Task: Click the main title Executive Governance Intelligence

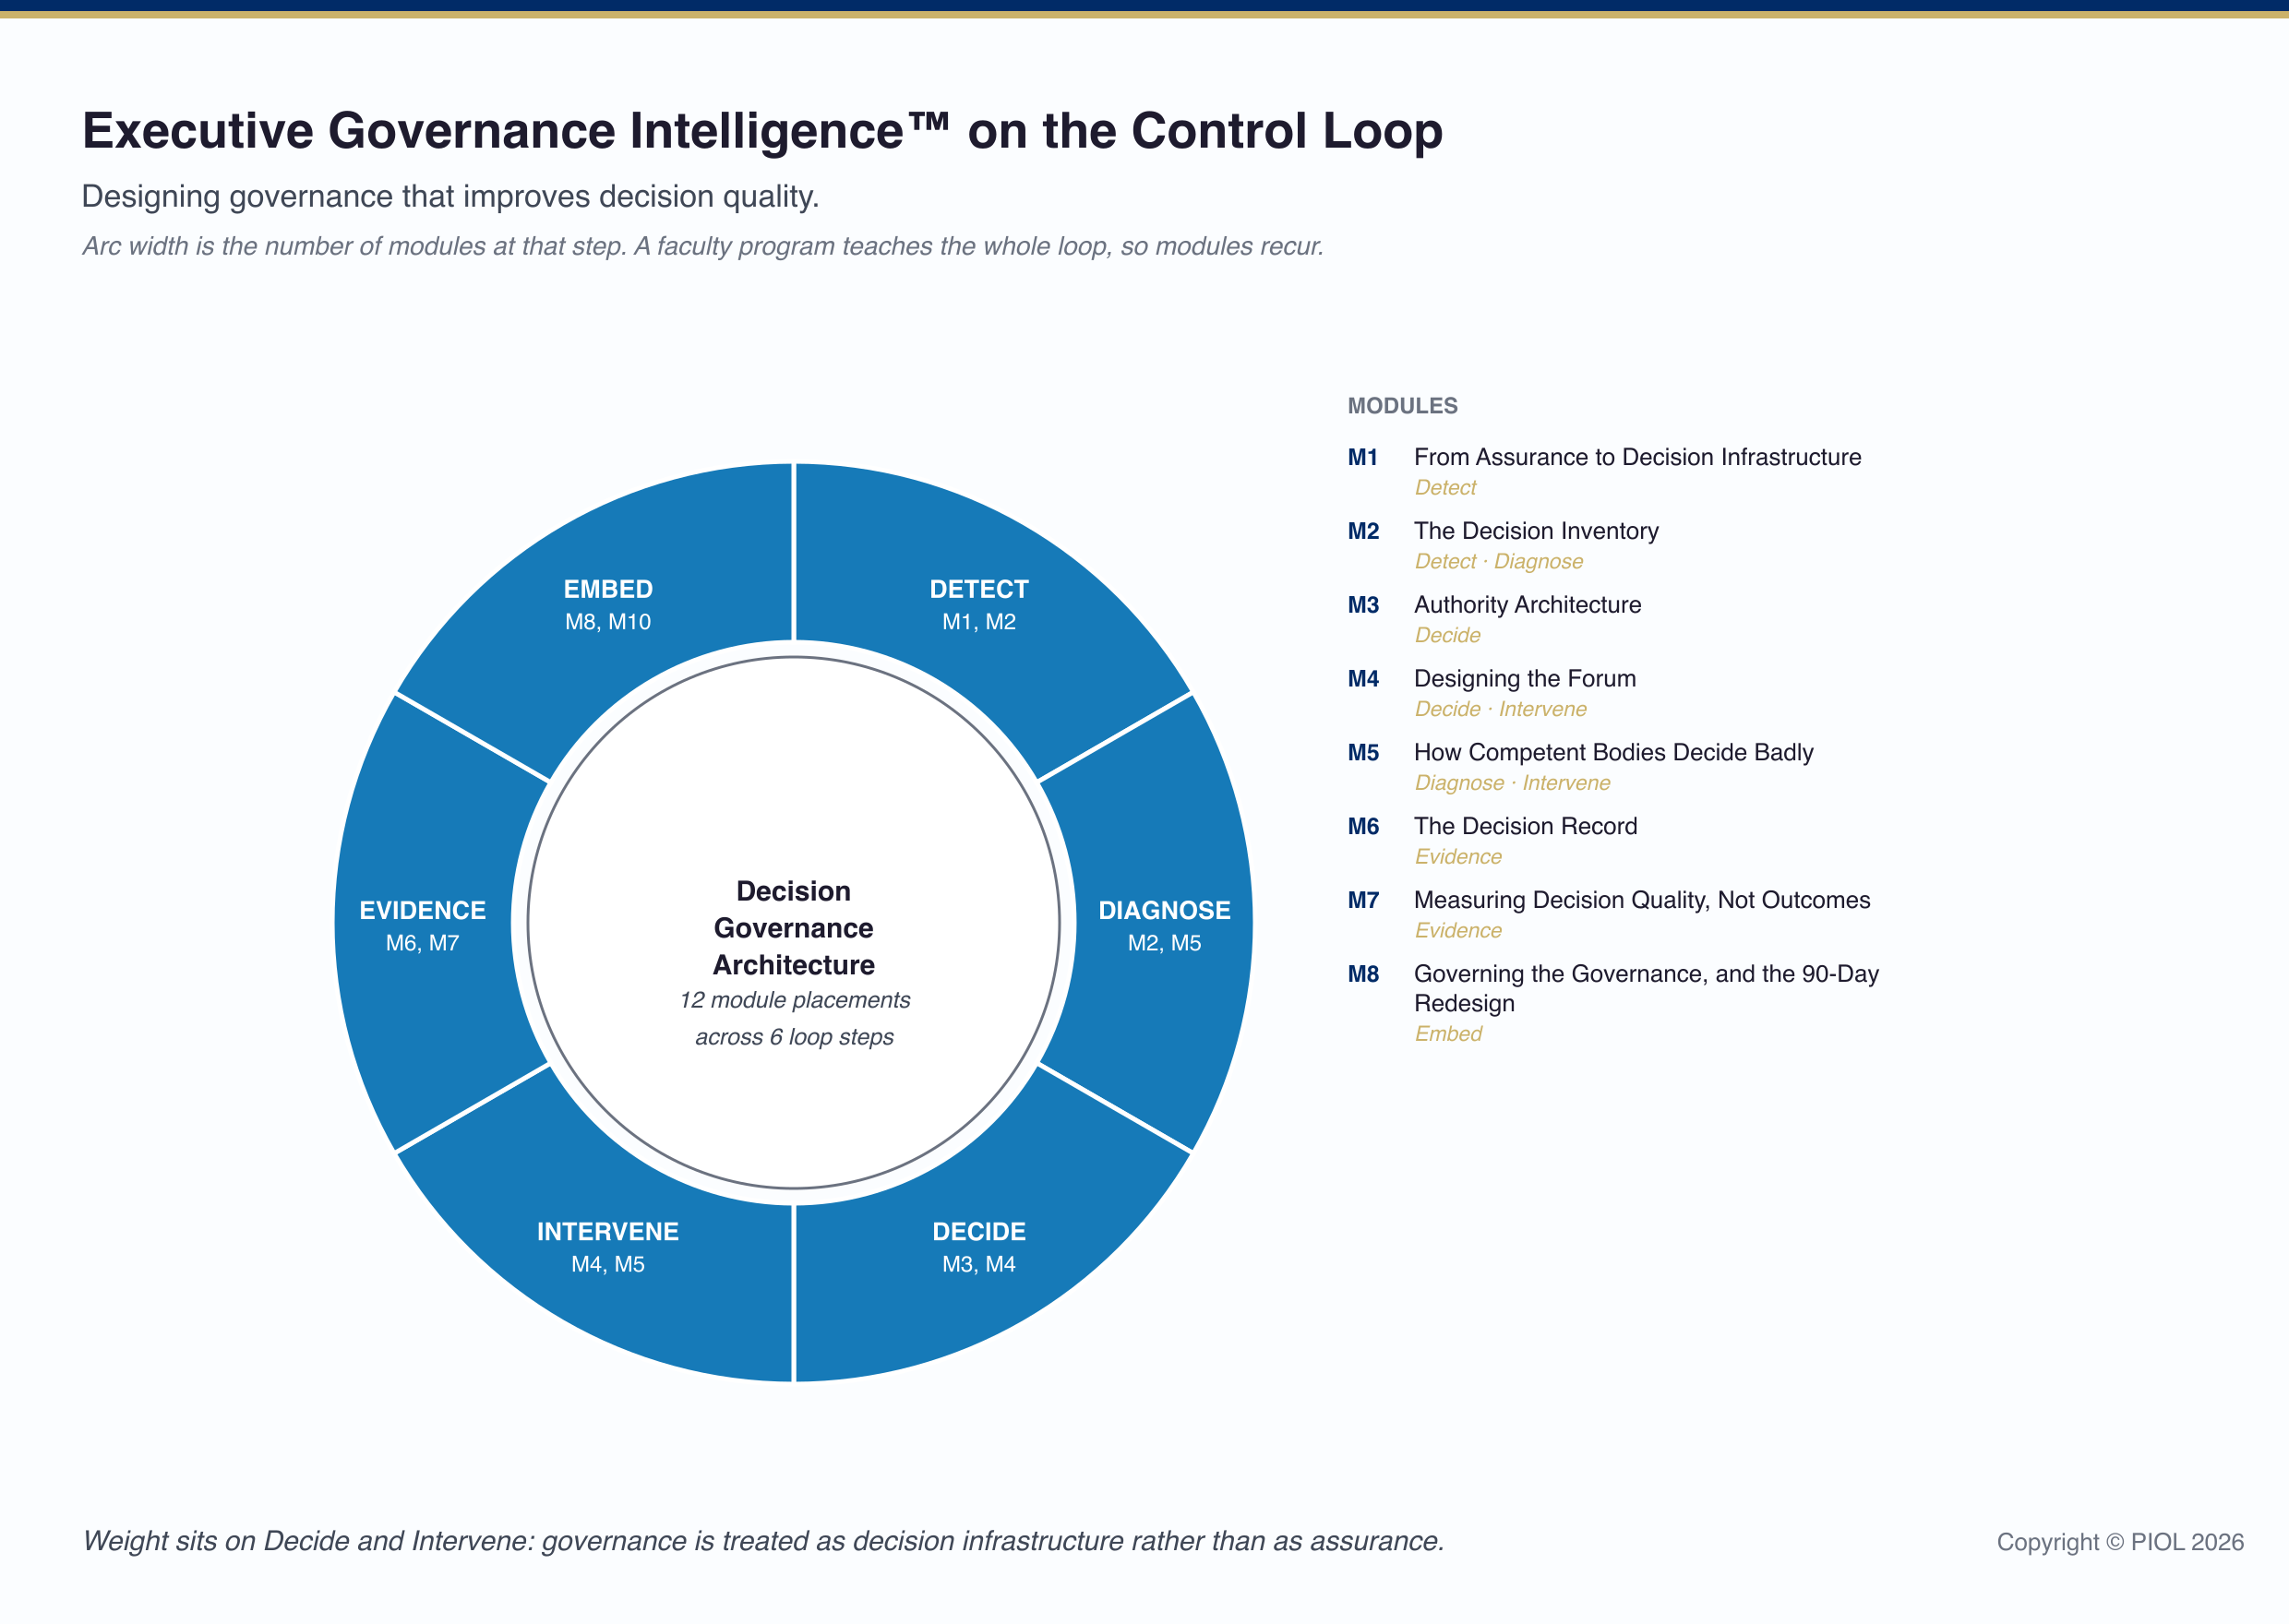Action: pyautogui.click(x=762, y=131)
